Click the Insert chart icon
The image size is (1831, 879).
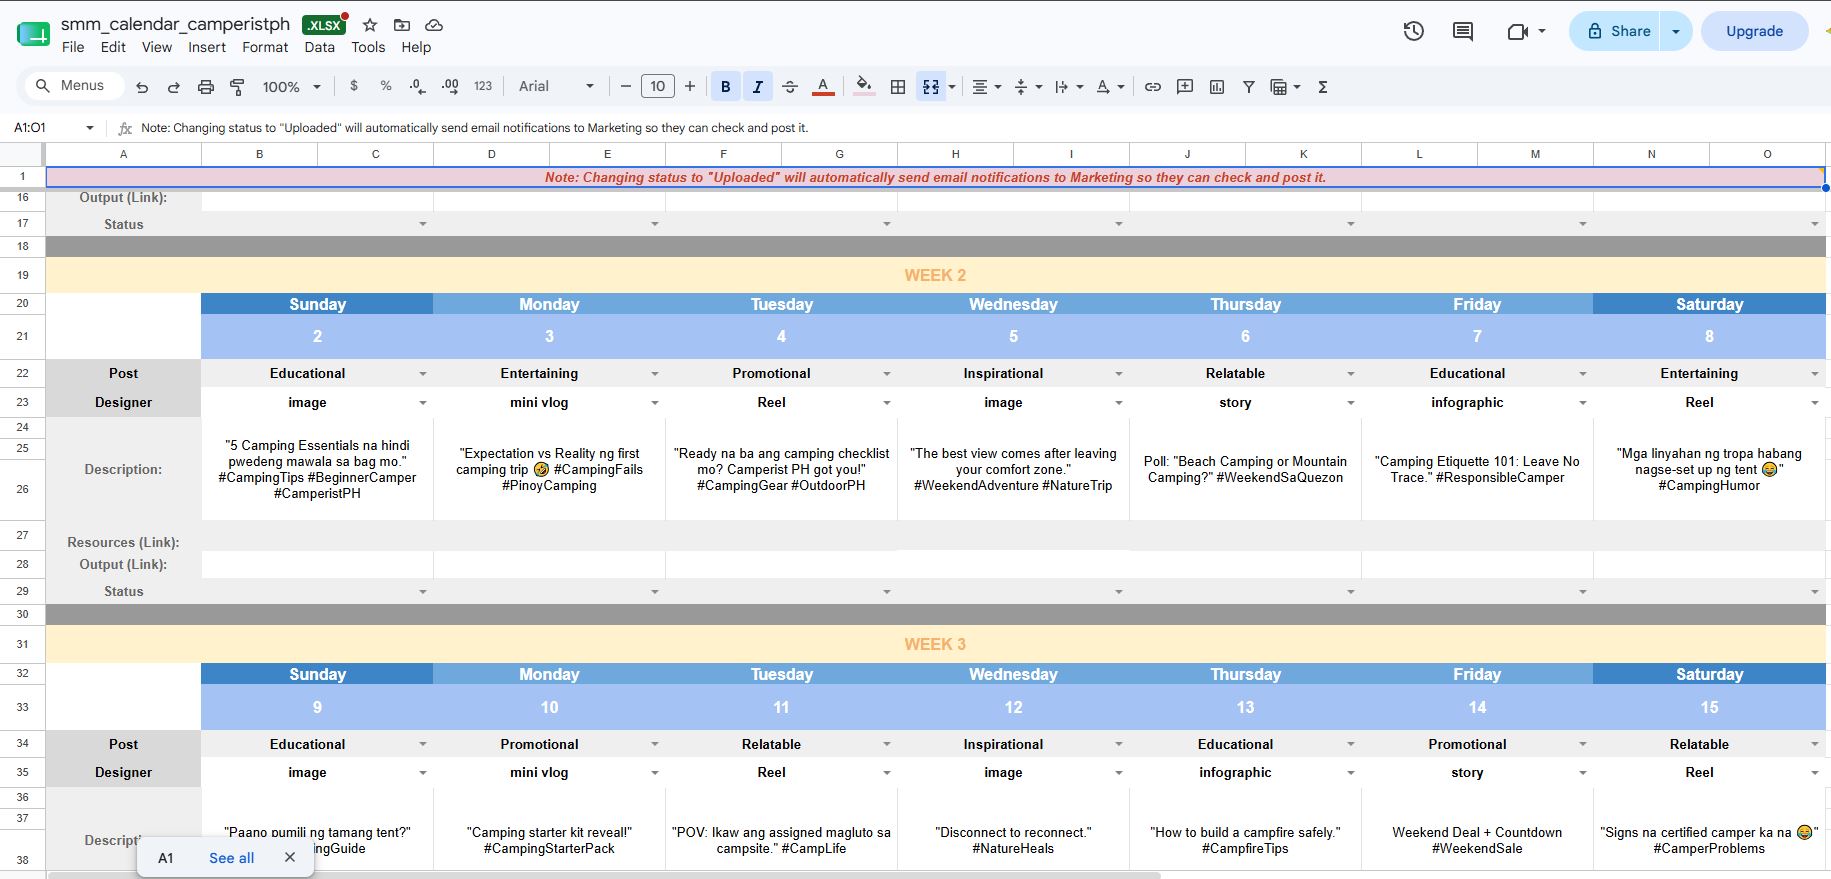coord(1217,87)
